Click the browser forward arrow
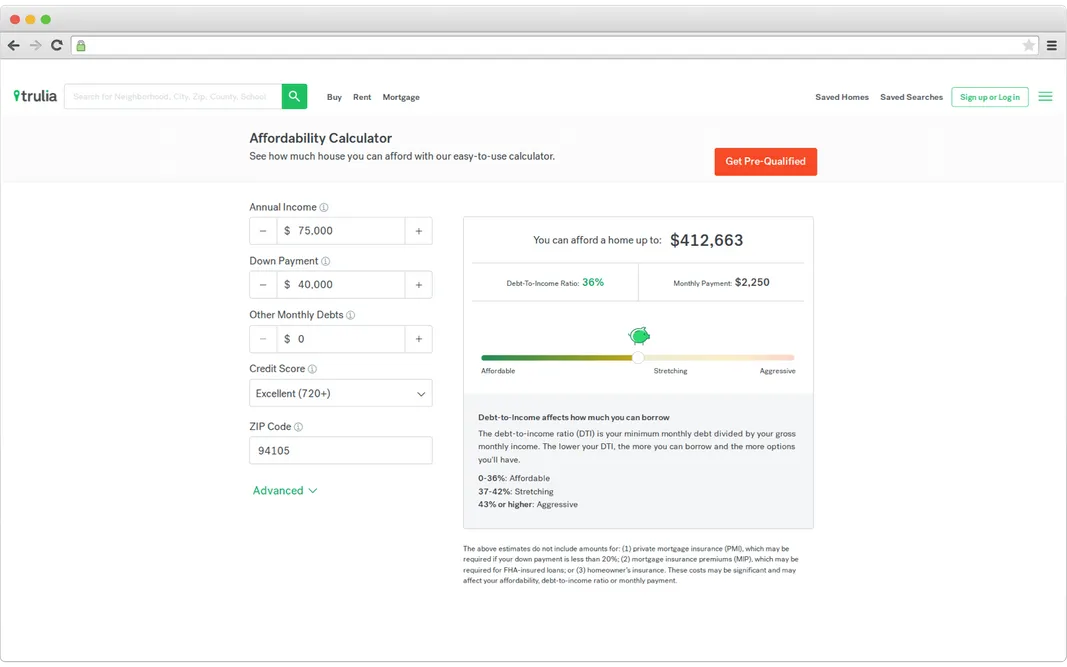1067x667 pixels. (35, 46)
